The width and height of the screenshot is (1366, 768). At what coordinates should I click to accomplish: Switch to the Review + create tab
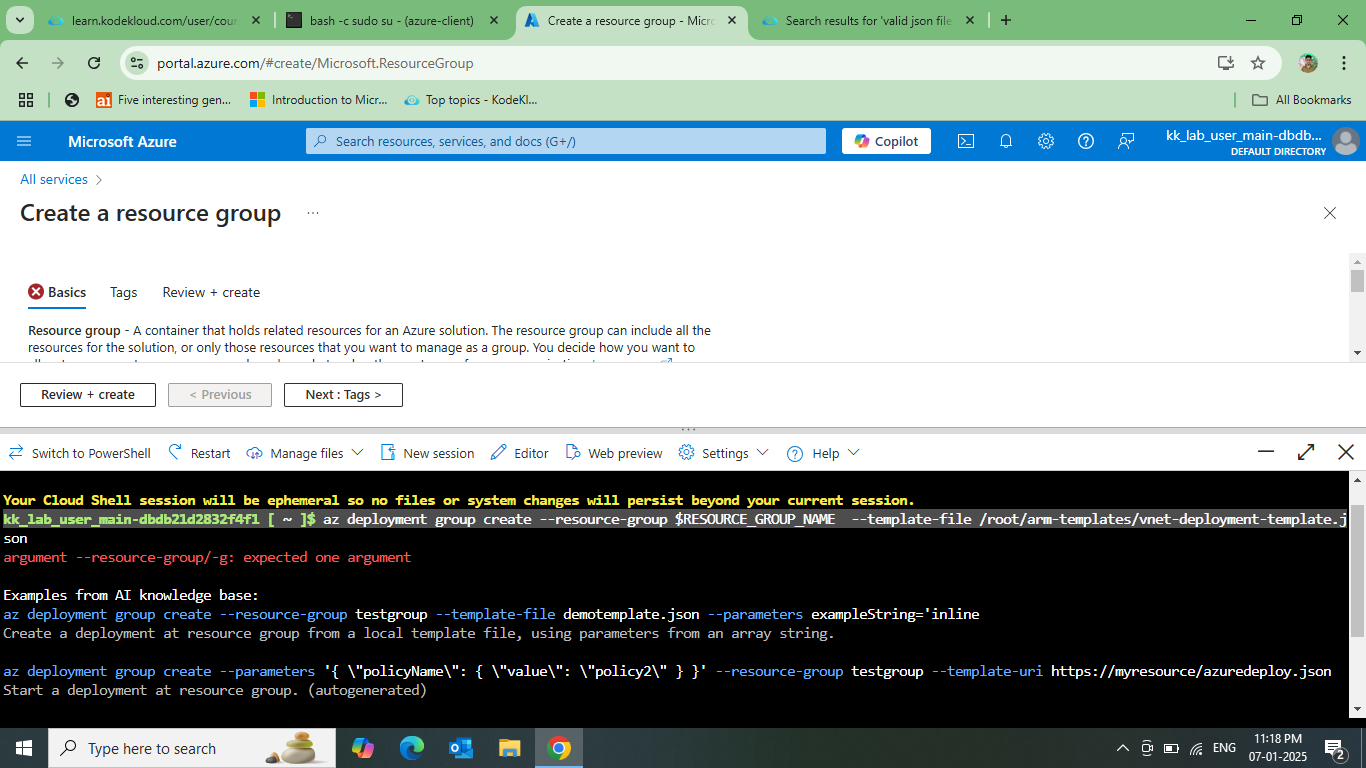click(211, 292)
